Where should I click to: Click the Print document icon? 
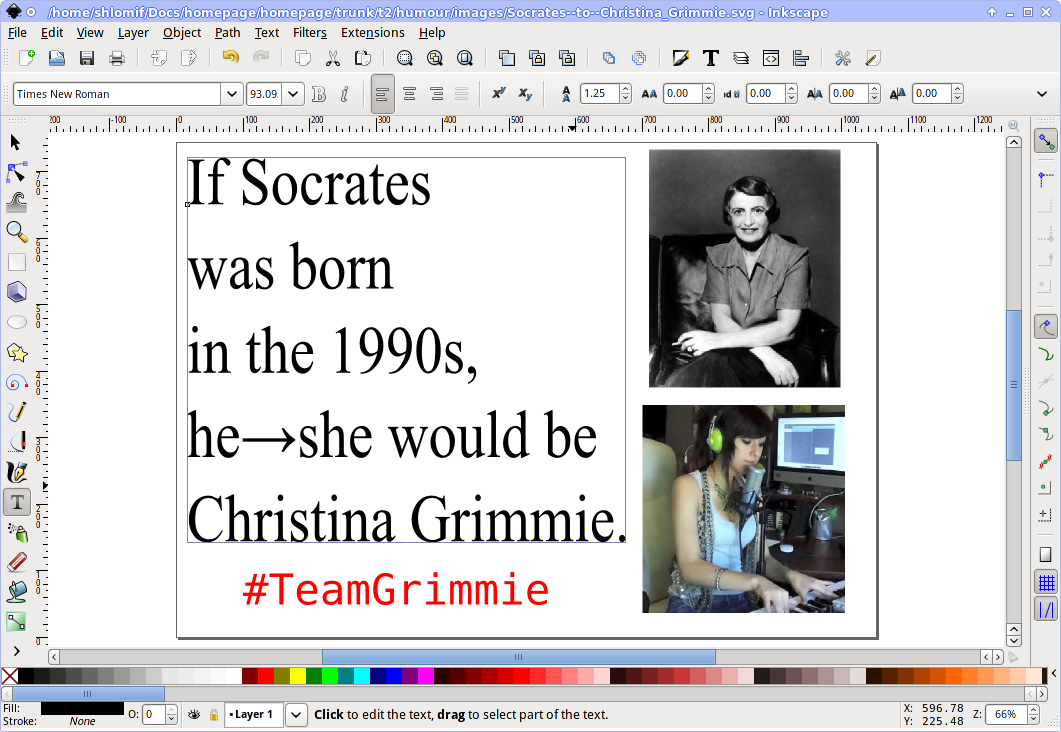[116, 58]
